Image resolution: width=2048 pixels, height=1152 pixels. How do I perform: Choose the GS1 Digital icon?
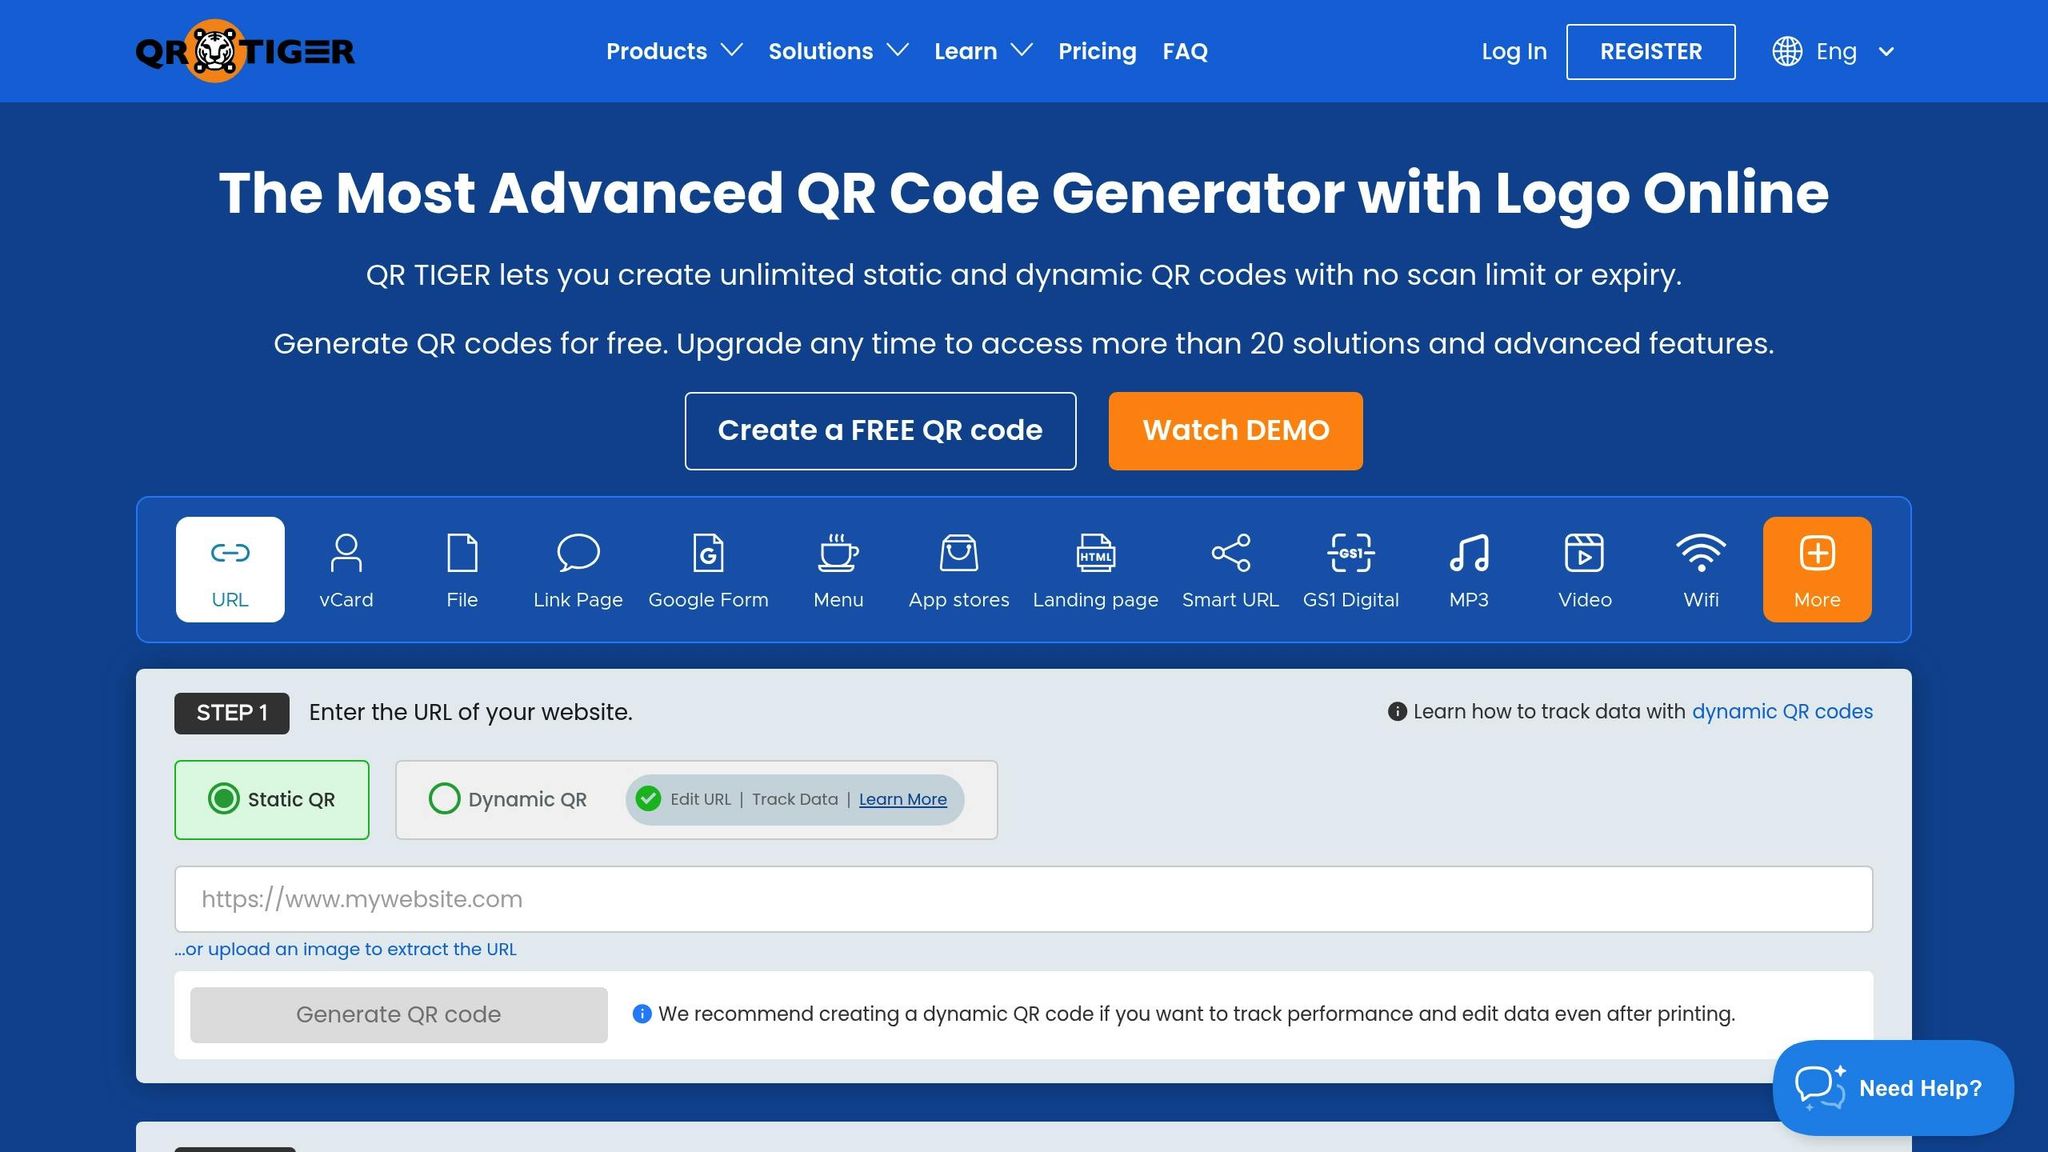[1351, 553]
